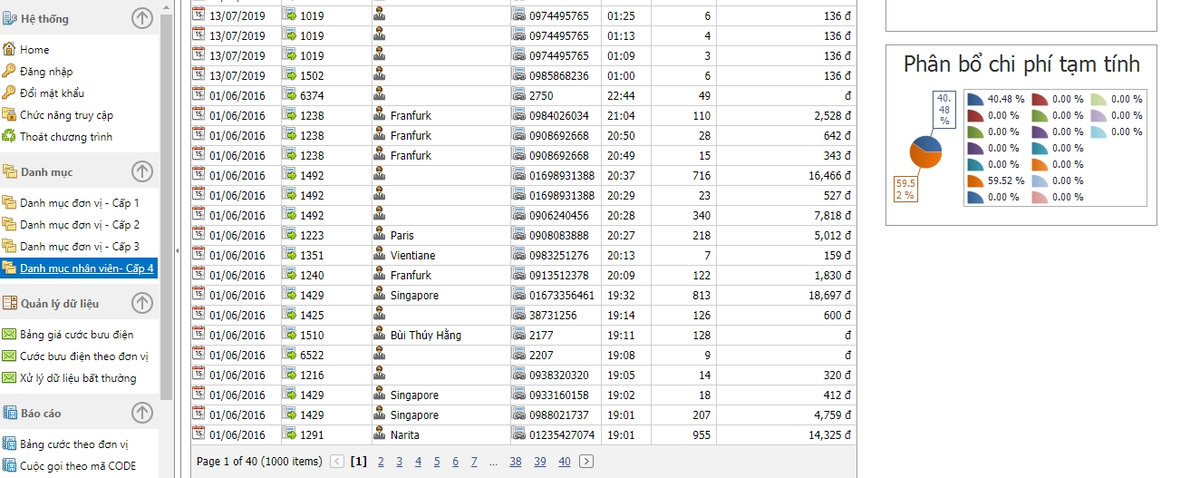
Task: Collapse the Danh mục group with arrow button
Action: pos(143,172)
